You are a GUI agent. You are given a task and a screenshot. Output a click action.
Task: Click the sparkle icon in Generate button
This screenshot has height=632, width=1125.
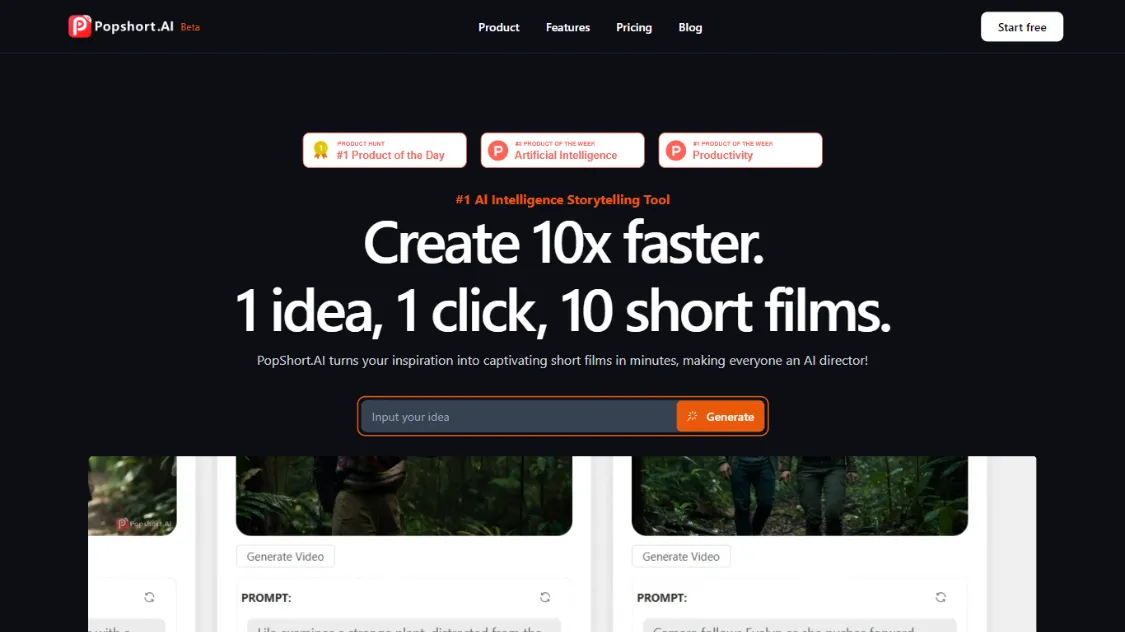[692, 416]
